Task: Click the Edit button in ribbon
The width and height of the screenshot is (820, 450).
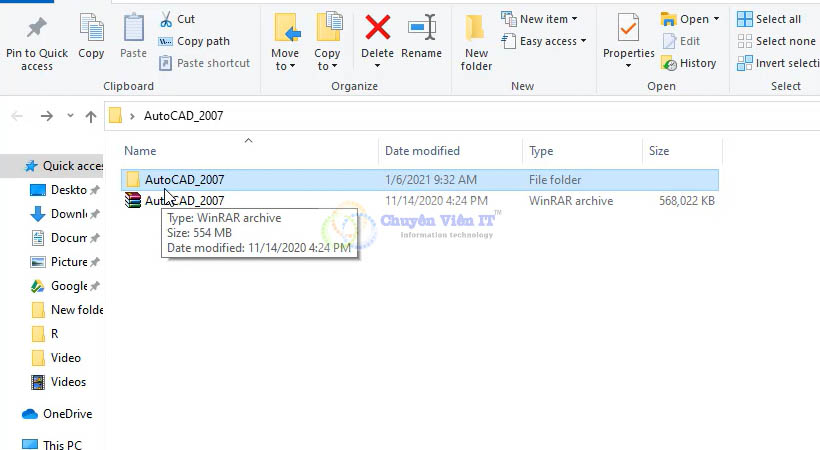Action: [x=681, y=41]
